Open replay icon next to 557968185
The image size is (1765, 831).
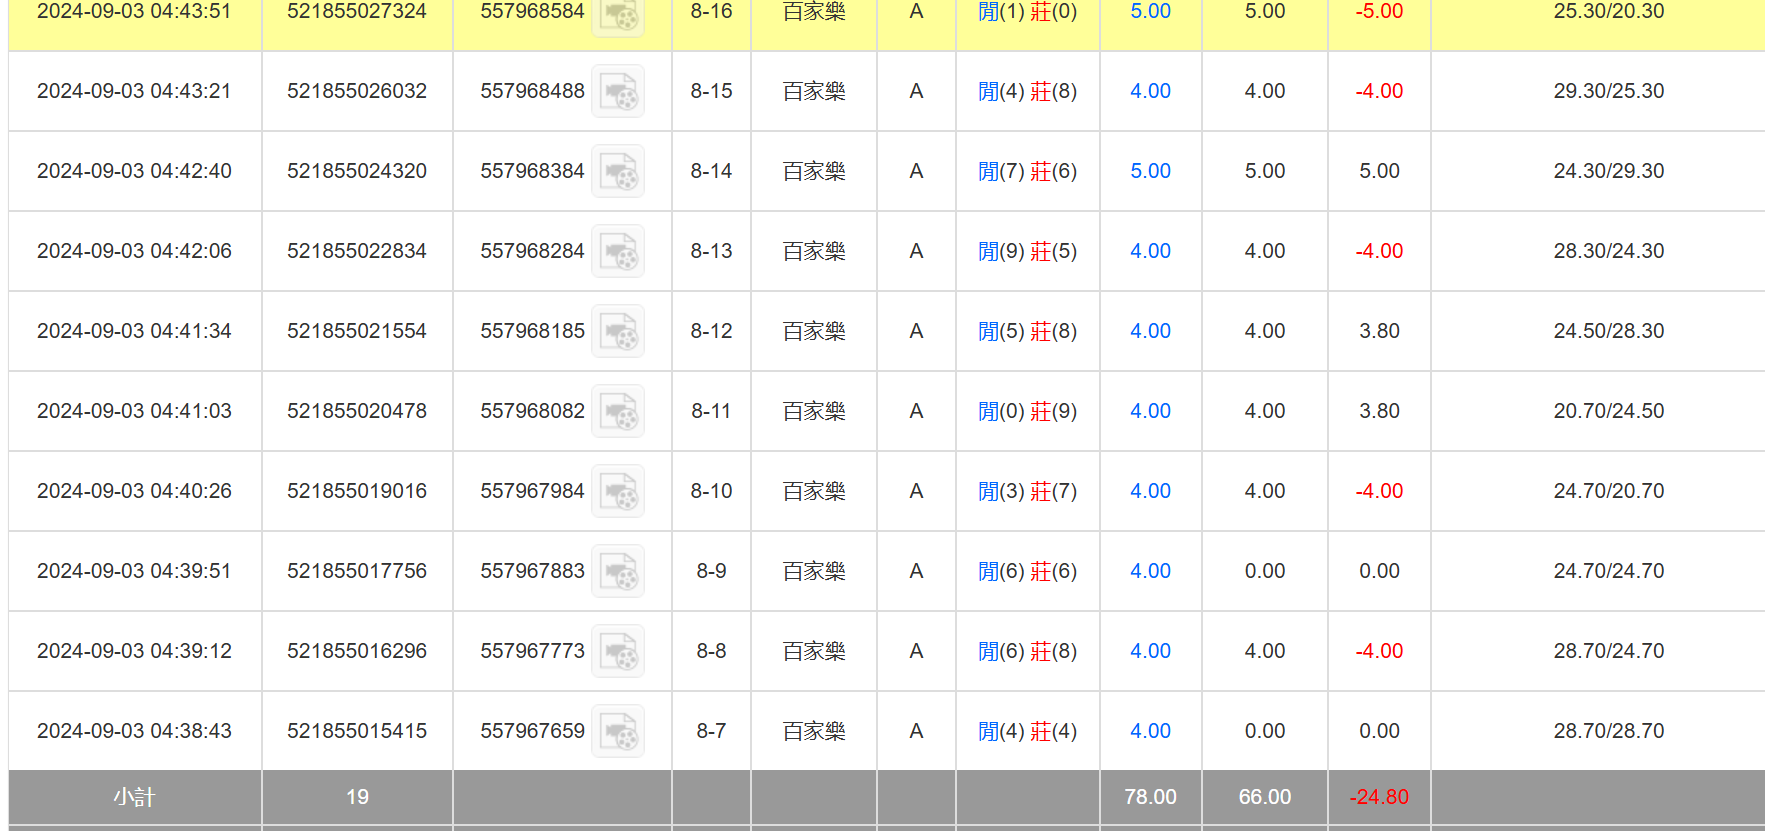click(617, 331)
